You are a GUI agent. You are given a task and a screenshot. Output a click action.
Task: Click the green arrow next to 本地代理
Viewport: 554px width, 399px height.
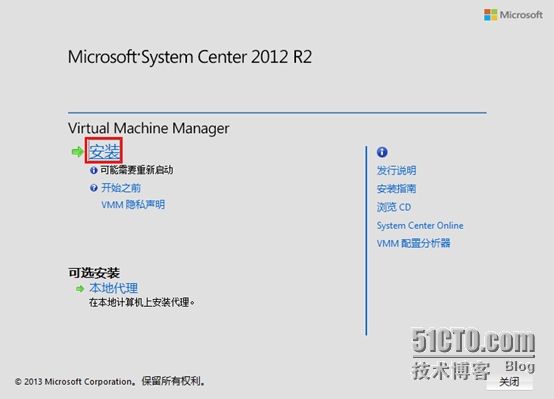[x=80, y=289]
